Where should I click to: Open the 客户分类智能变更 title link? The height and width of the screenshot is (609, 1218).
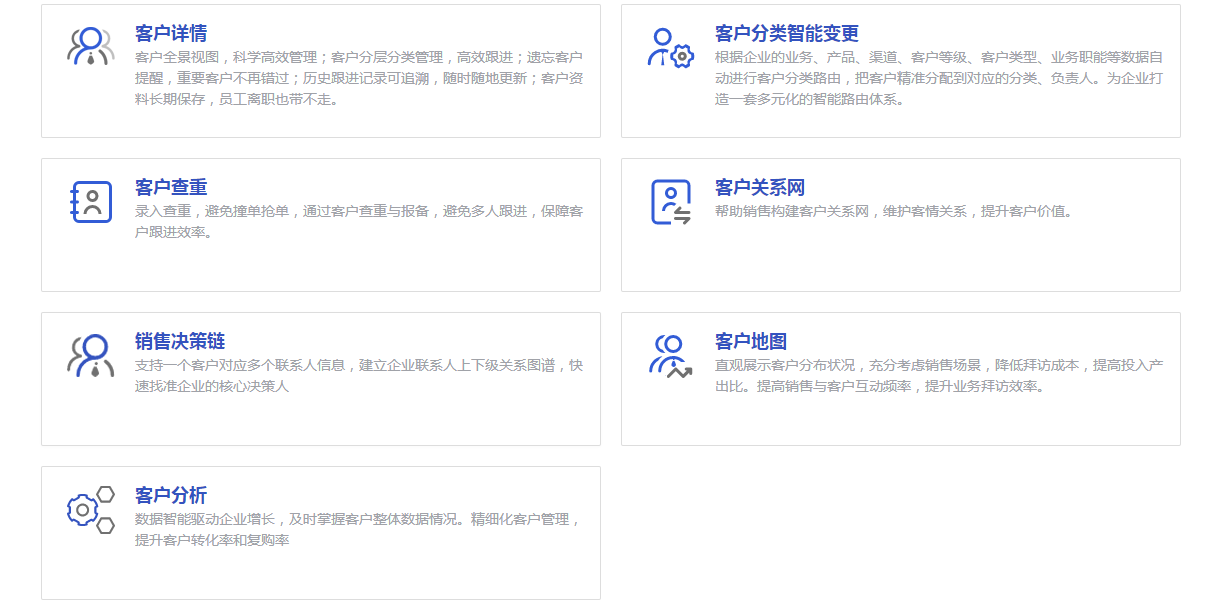pos(786,34)
